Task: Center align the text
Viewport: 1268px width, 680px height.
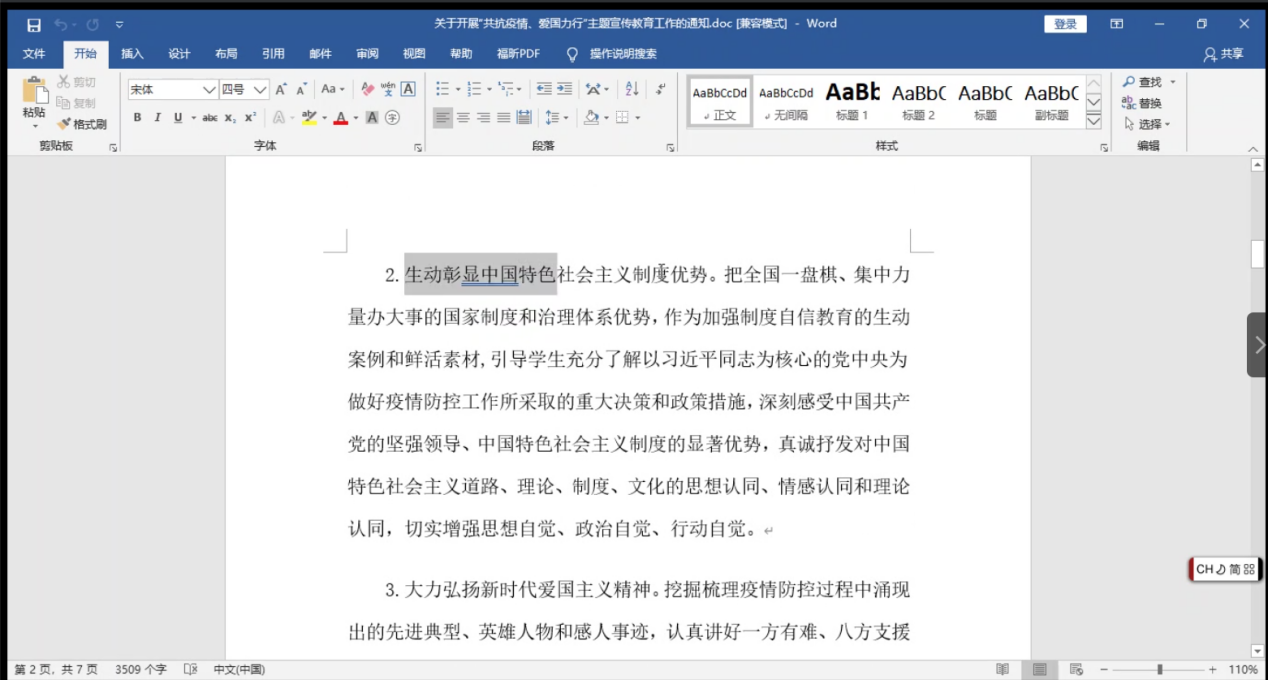Action: (463, 117)
